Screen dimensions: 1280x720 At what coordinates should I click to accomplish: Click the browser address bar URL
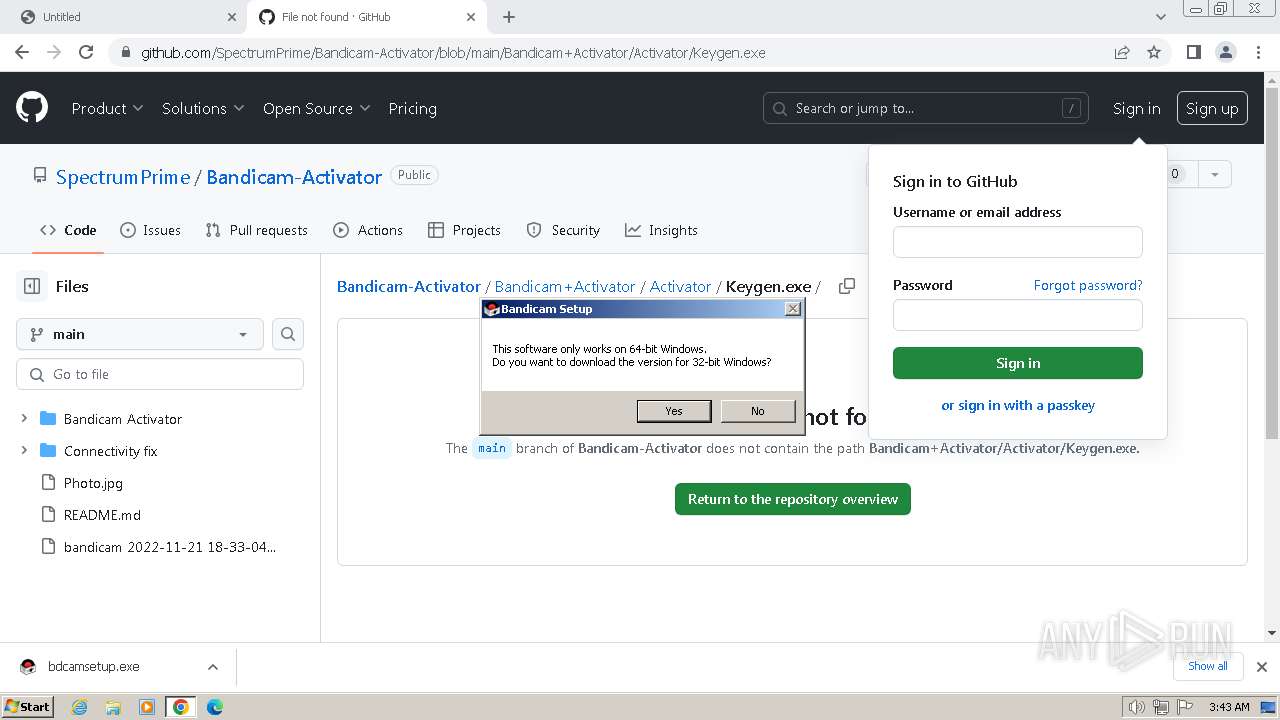click(x=453, y=52)
